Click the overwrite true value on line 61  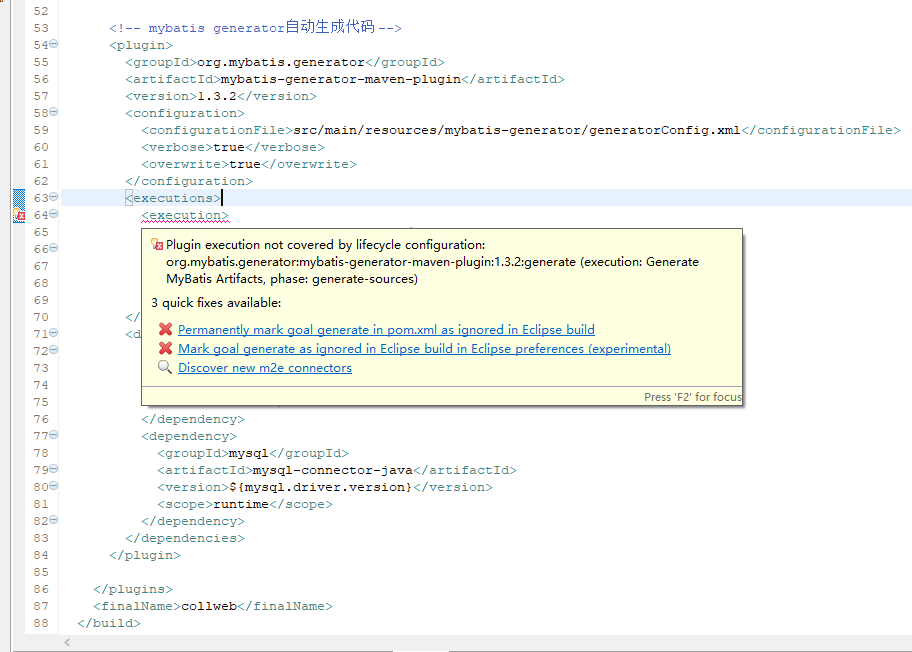tap(245, 164)
